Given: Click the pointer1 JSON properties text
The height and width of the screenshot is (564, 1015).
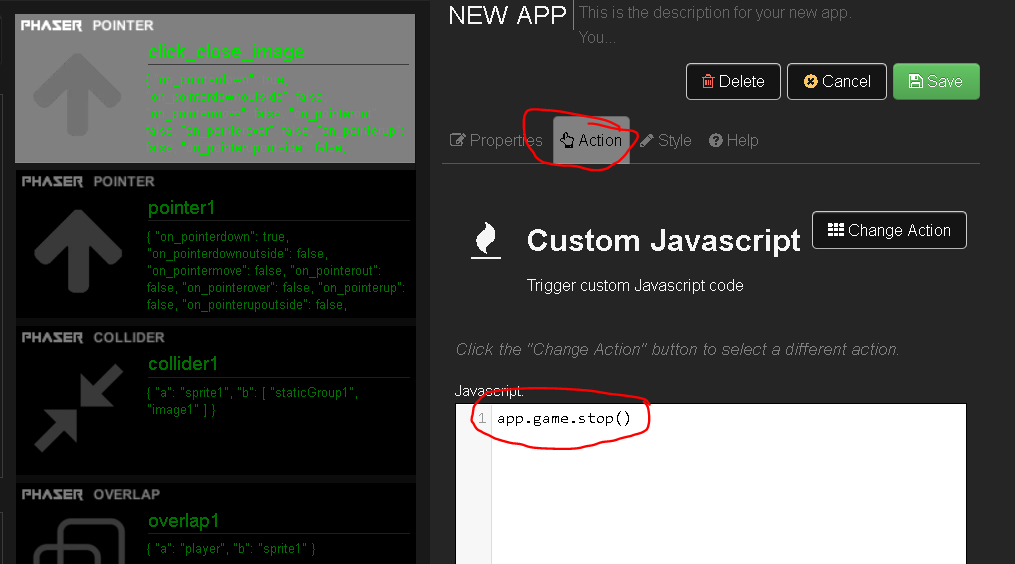Looking at the screenshot, I should (x=276, y=271).
